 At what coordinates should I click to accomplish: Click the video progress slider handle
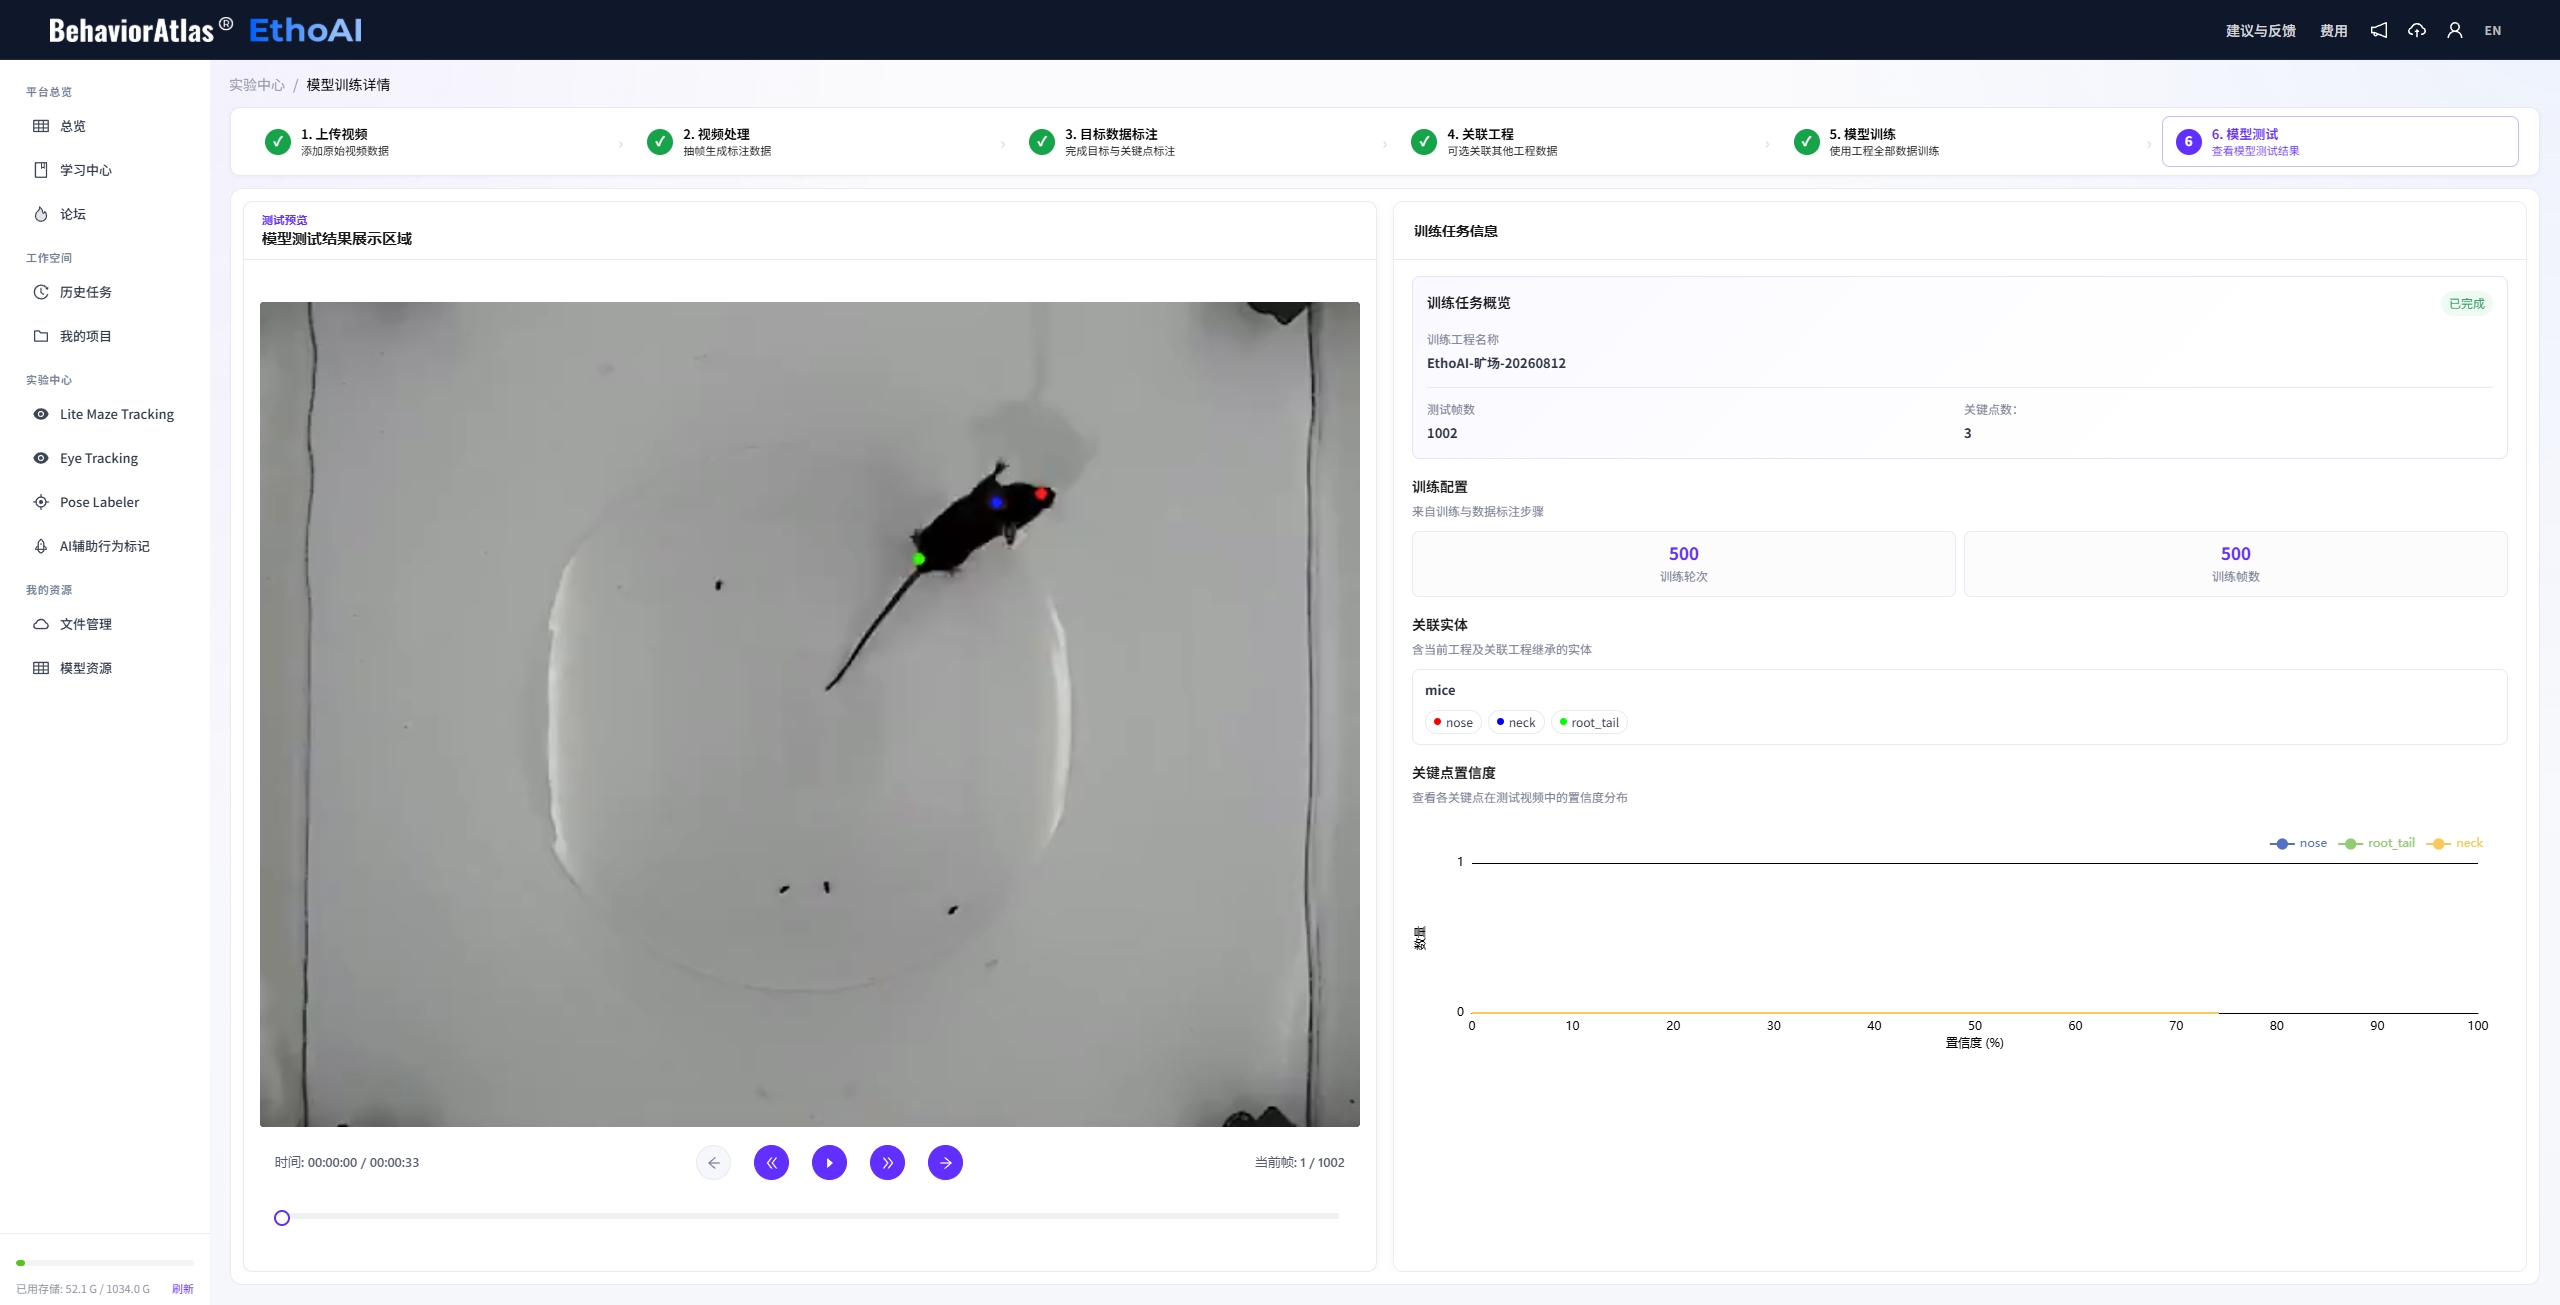(282, 1218)
